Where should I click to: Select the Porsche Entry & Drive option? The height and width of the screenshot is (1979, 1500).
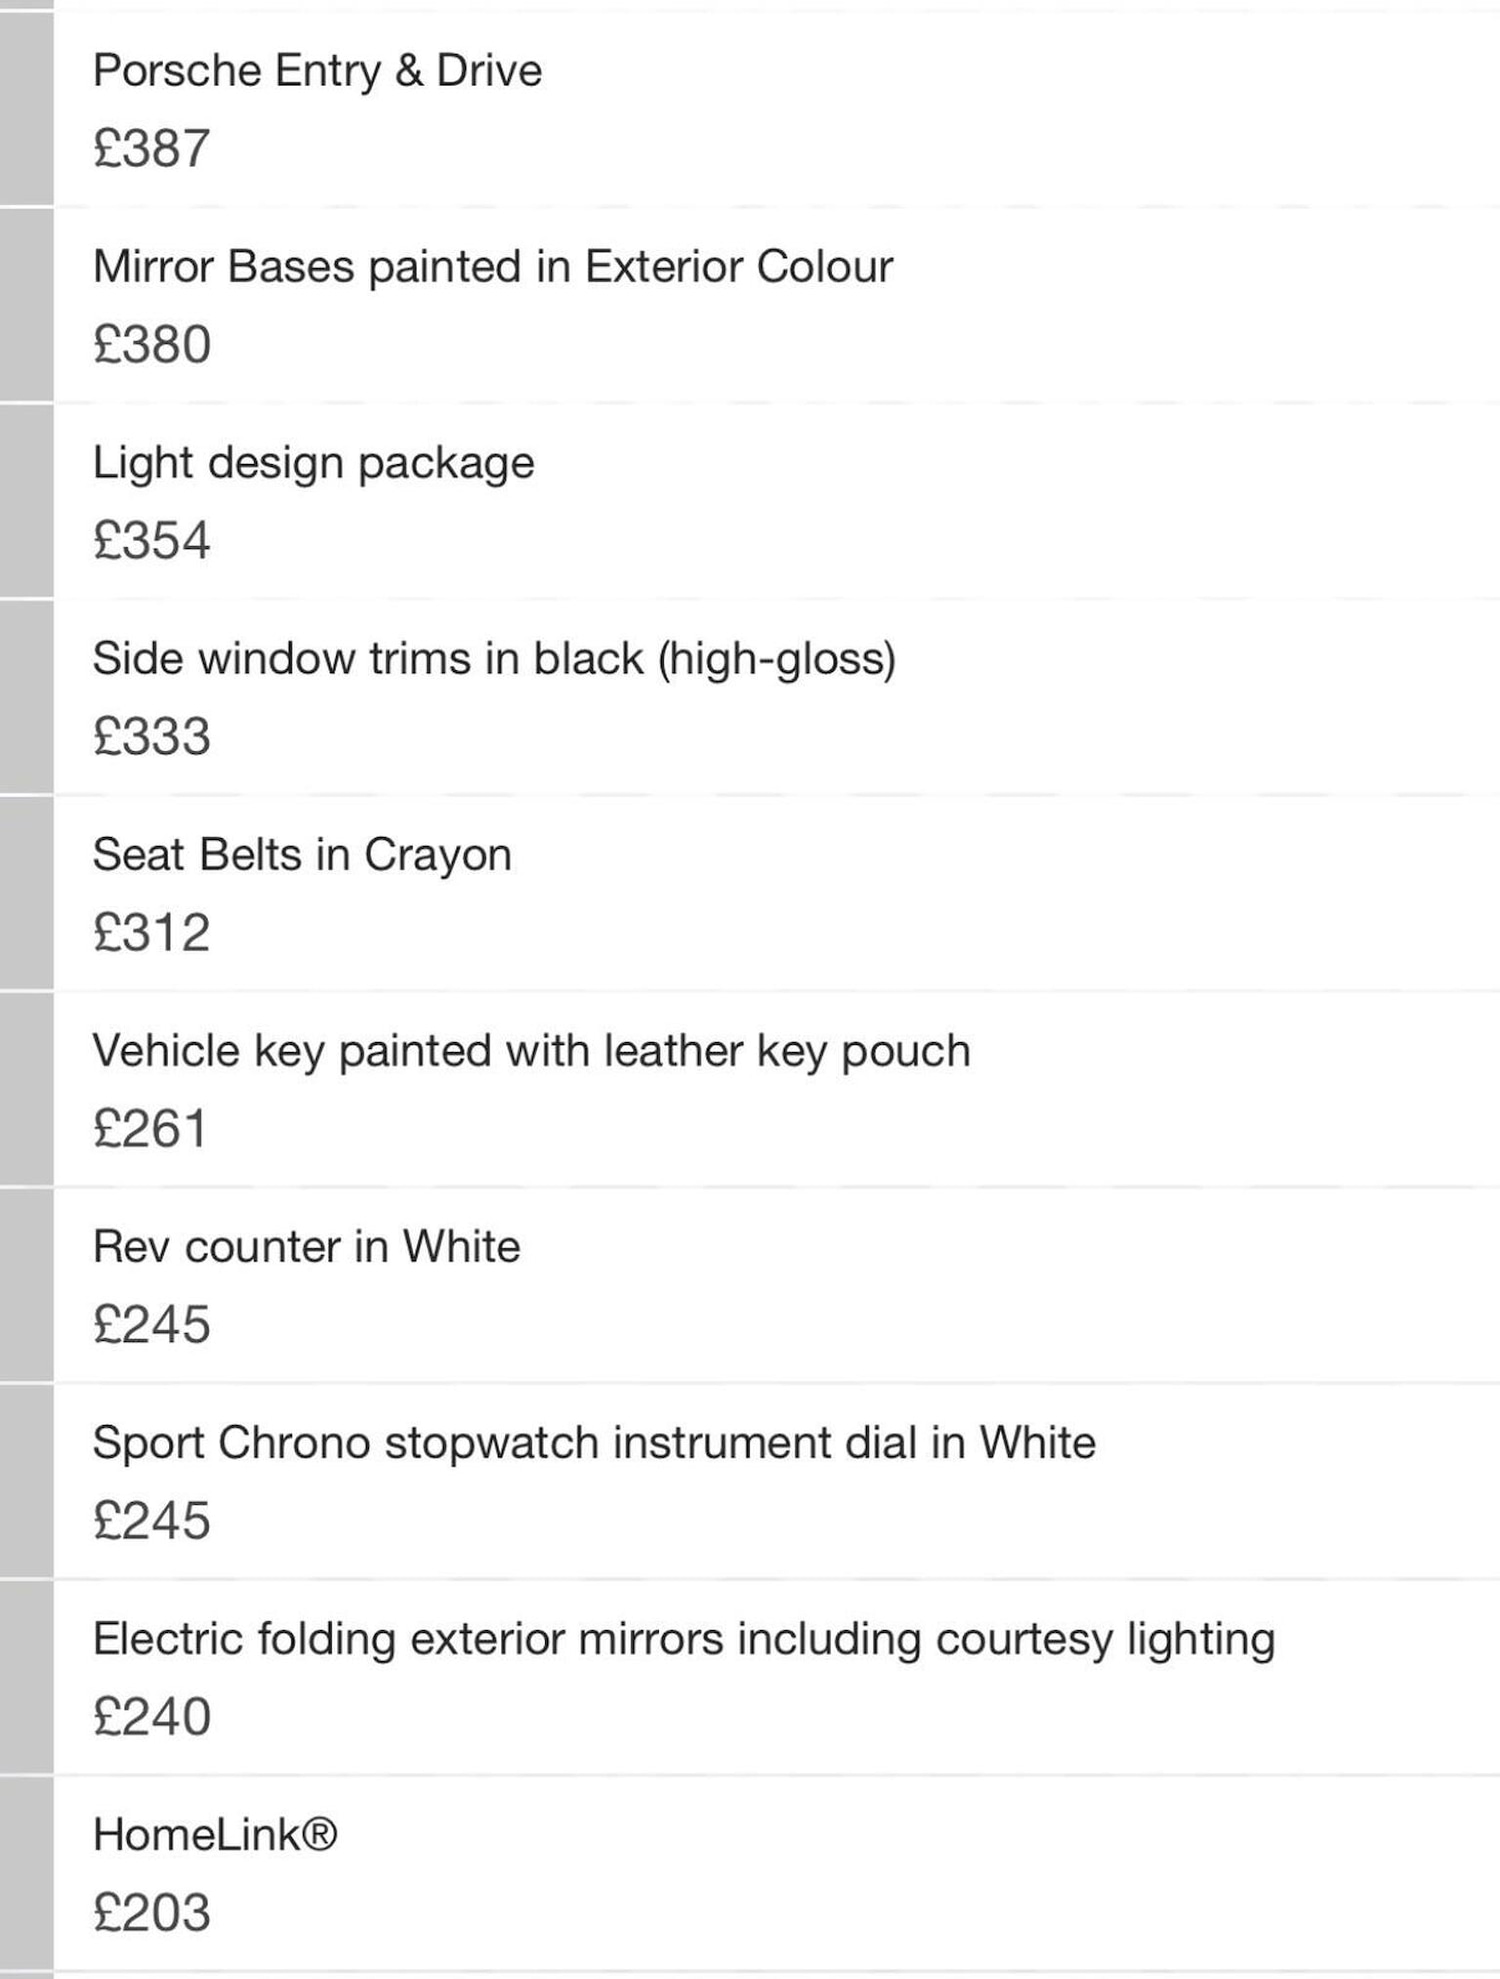pyautogui.click(x=317, y=71)
